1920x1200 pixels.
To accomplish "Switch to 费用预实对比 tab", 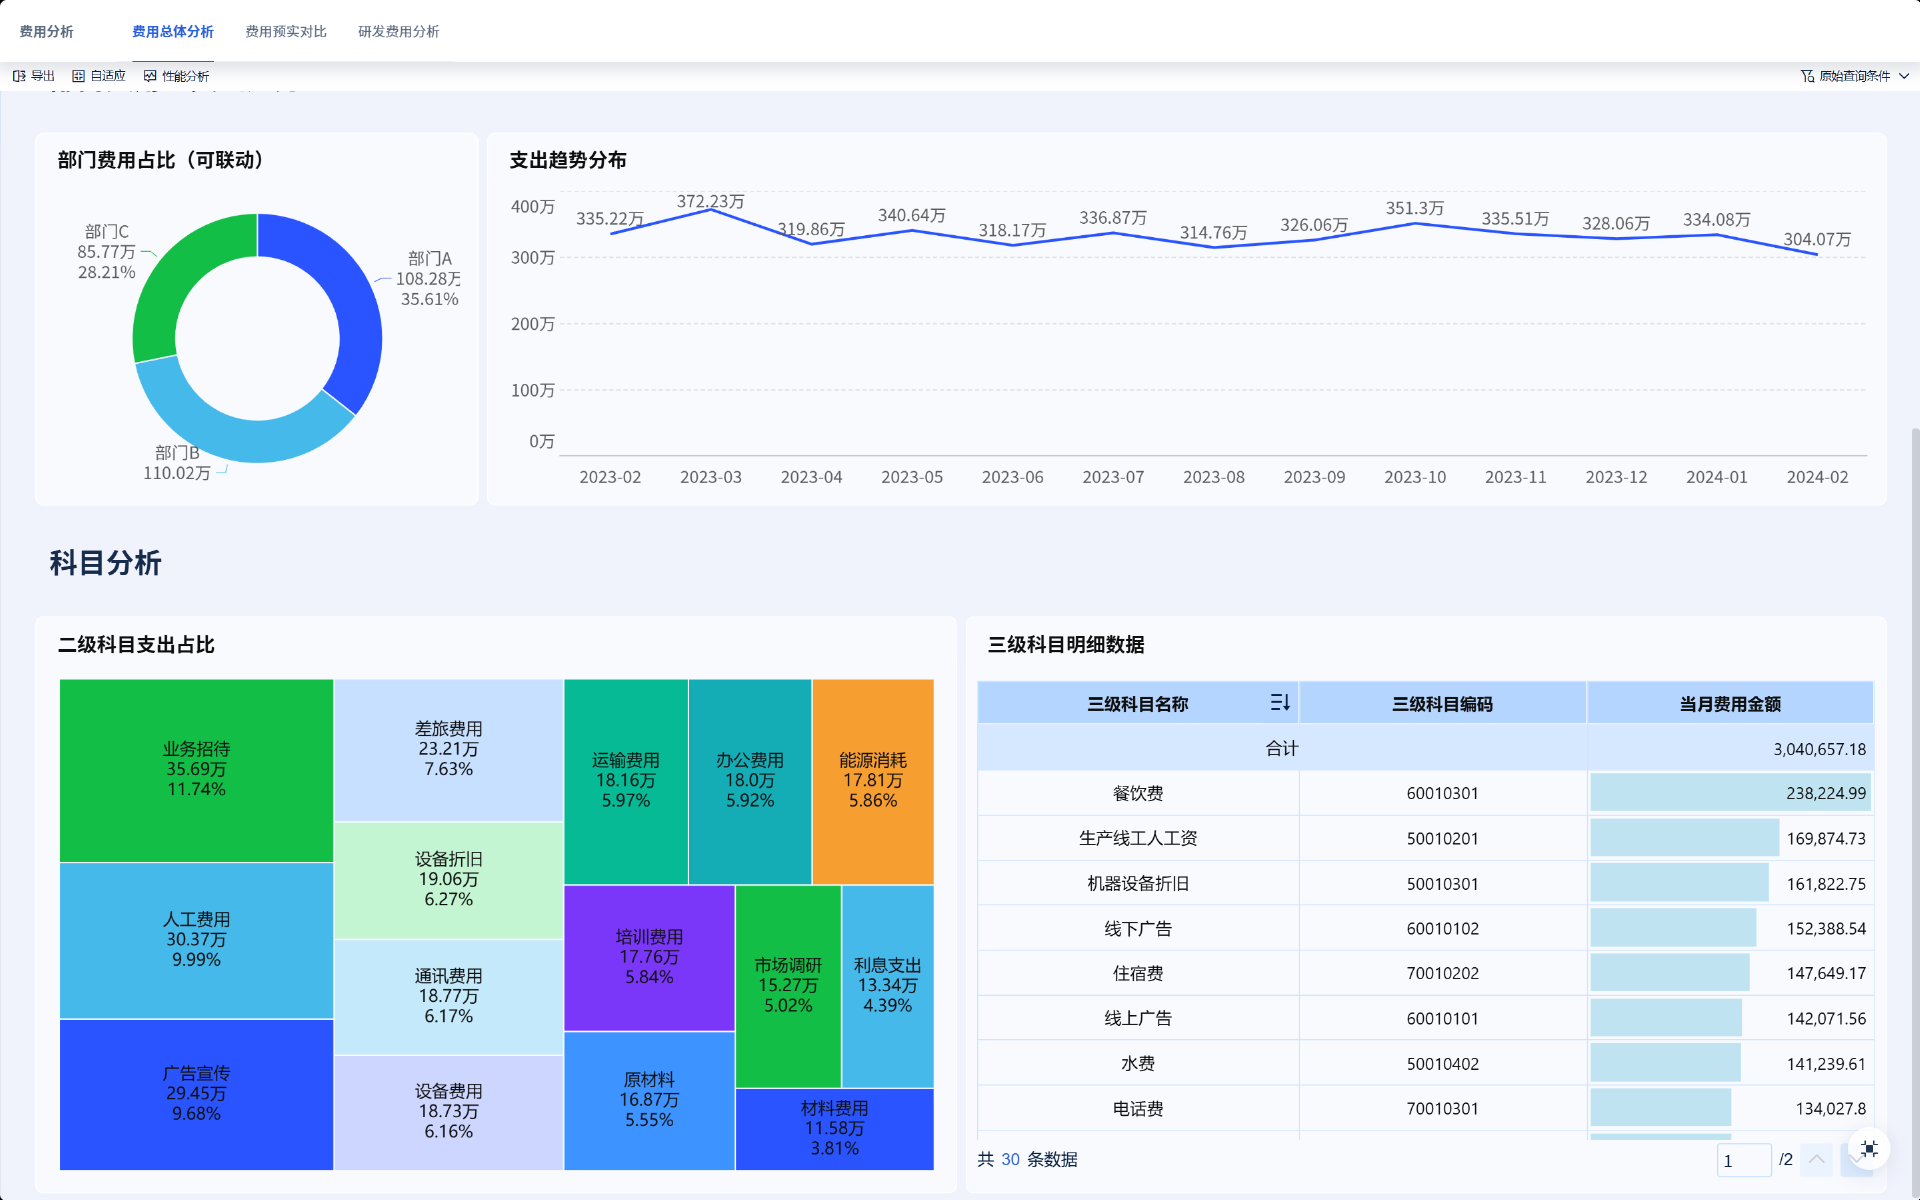I will click(x=286, y=32).
